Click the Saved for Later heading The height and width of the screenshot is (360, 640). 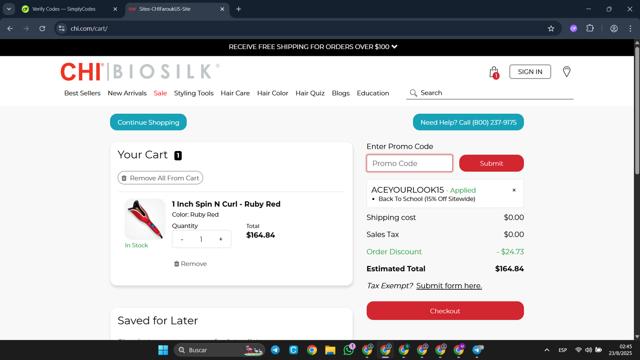click(x=158, y=321)
